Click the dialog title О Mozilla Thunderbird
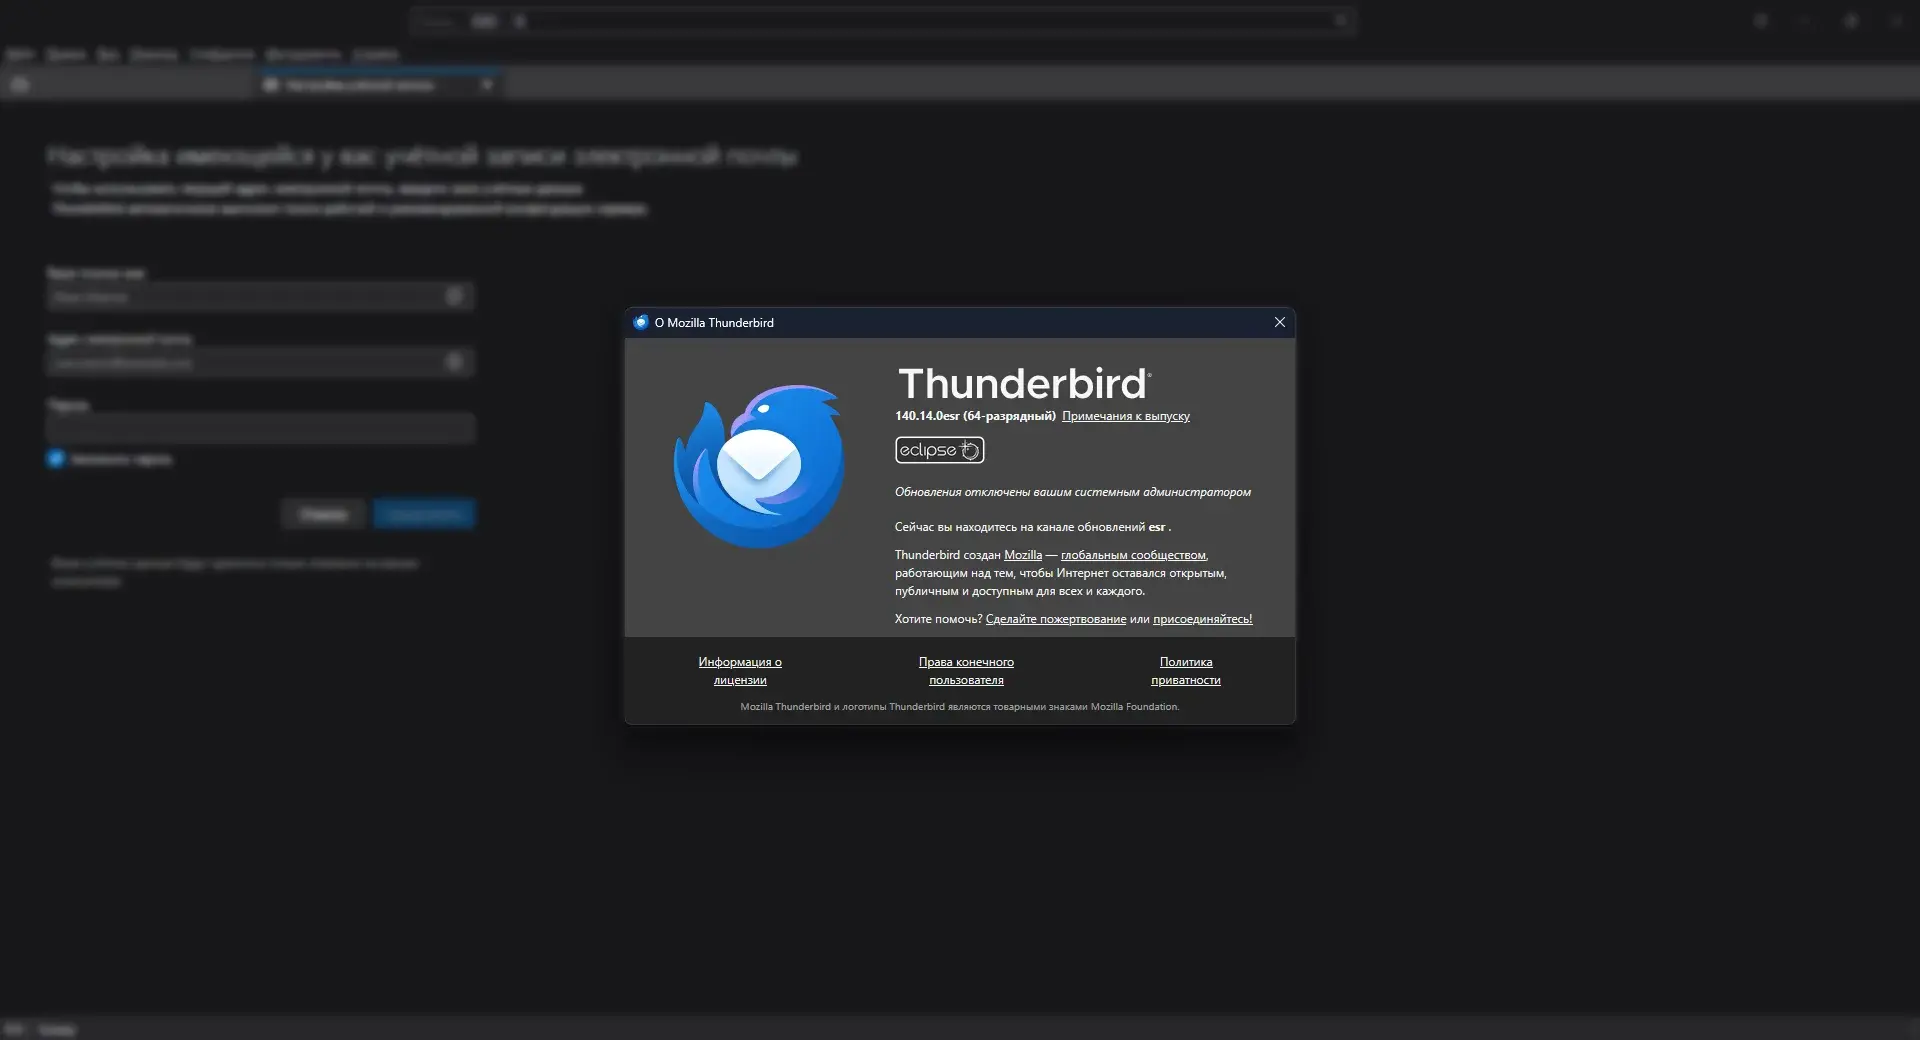Image resolution: width=1920 pixels, height=1040 pixels. point(714,323)
